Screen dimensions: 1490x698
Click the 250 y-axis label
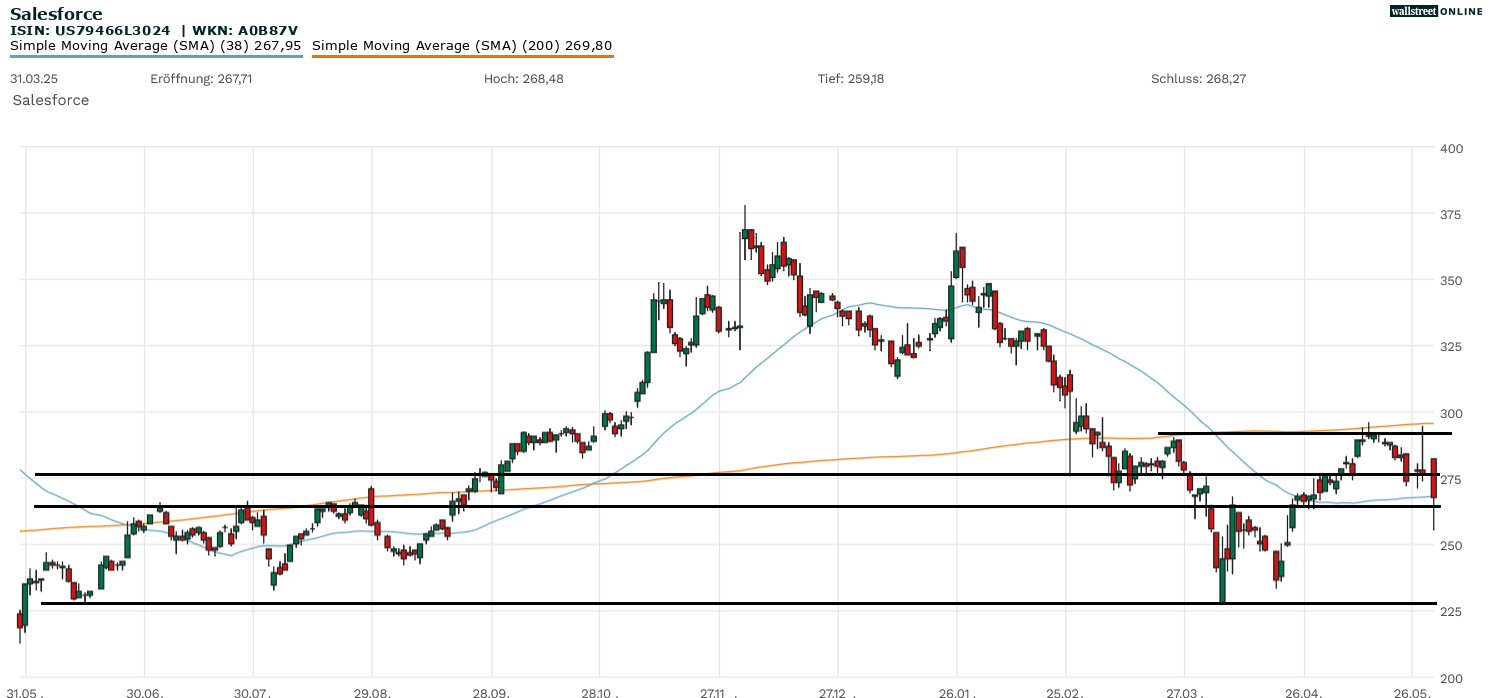[x=1451, y=546]
